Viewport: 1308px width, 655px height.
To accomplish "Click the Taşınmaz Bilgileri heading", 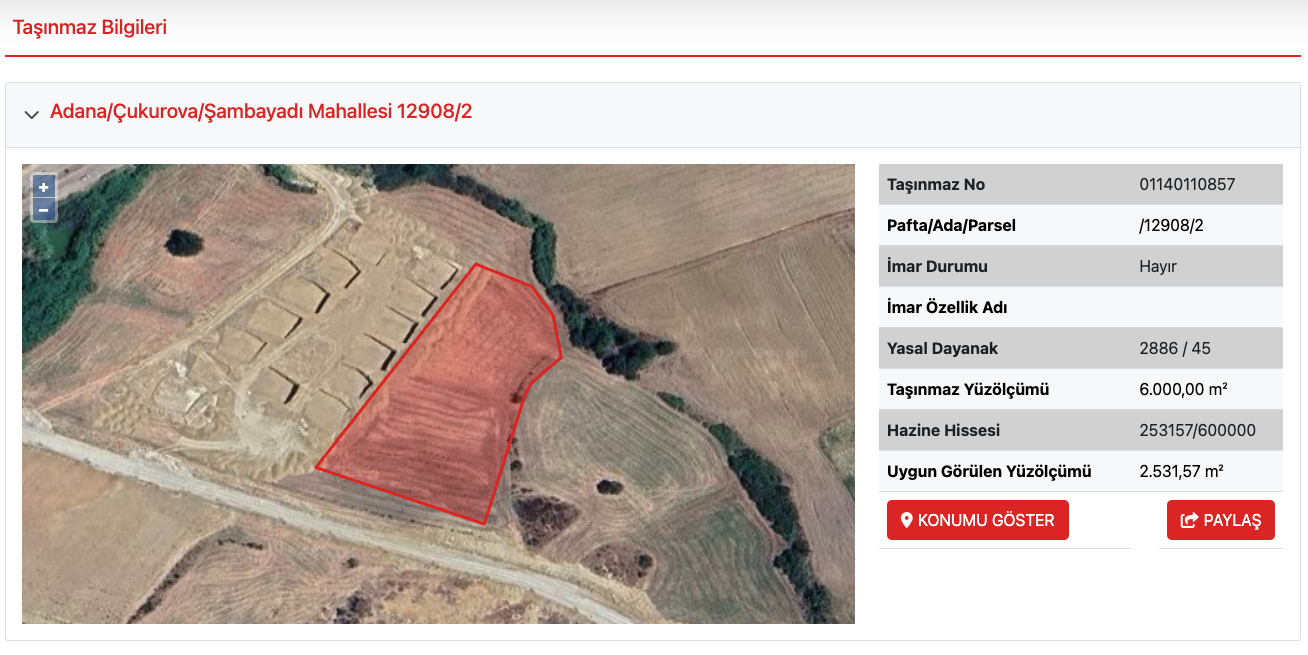I will point(90,27).
